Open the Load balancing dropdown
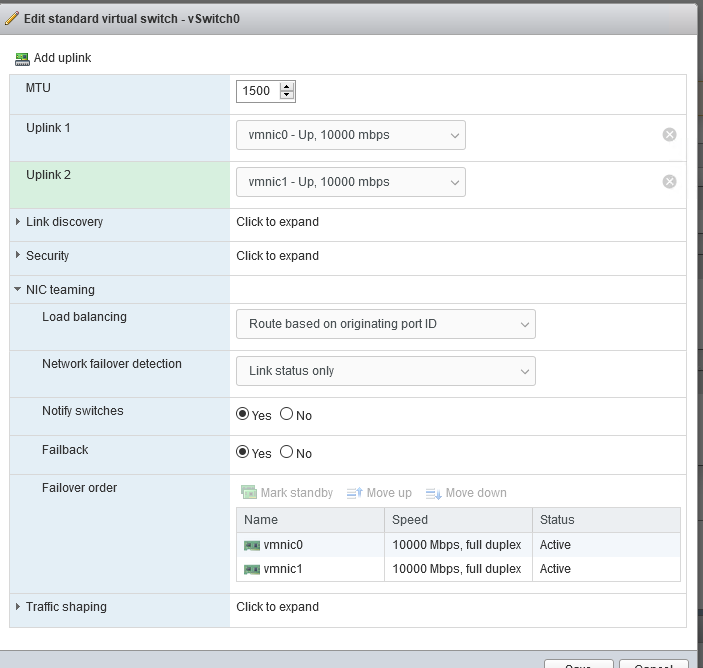 click(385, 324)
